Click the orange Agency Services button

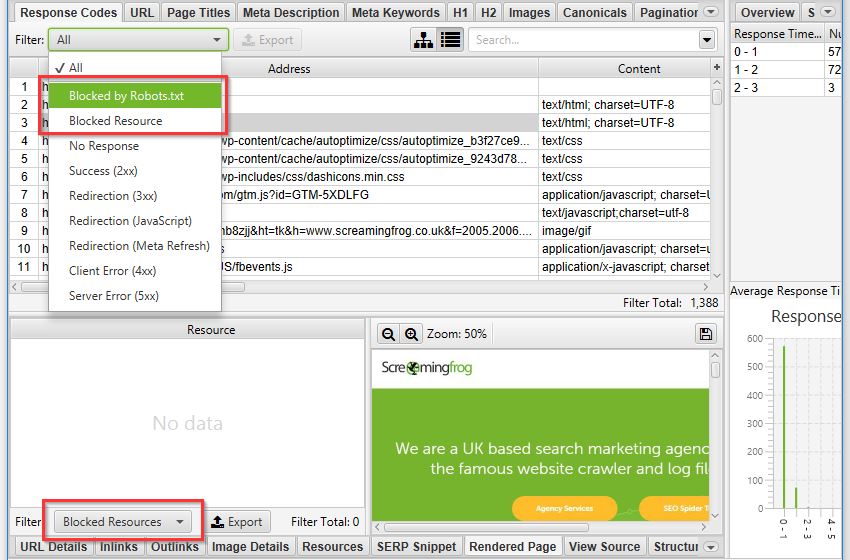(x=564, y=508)
